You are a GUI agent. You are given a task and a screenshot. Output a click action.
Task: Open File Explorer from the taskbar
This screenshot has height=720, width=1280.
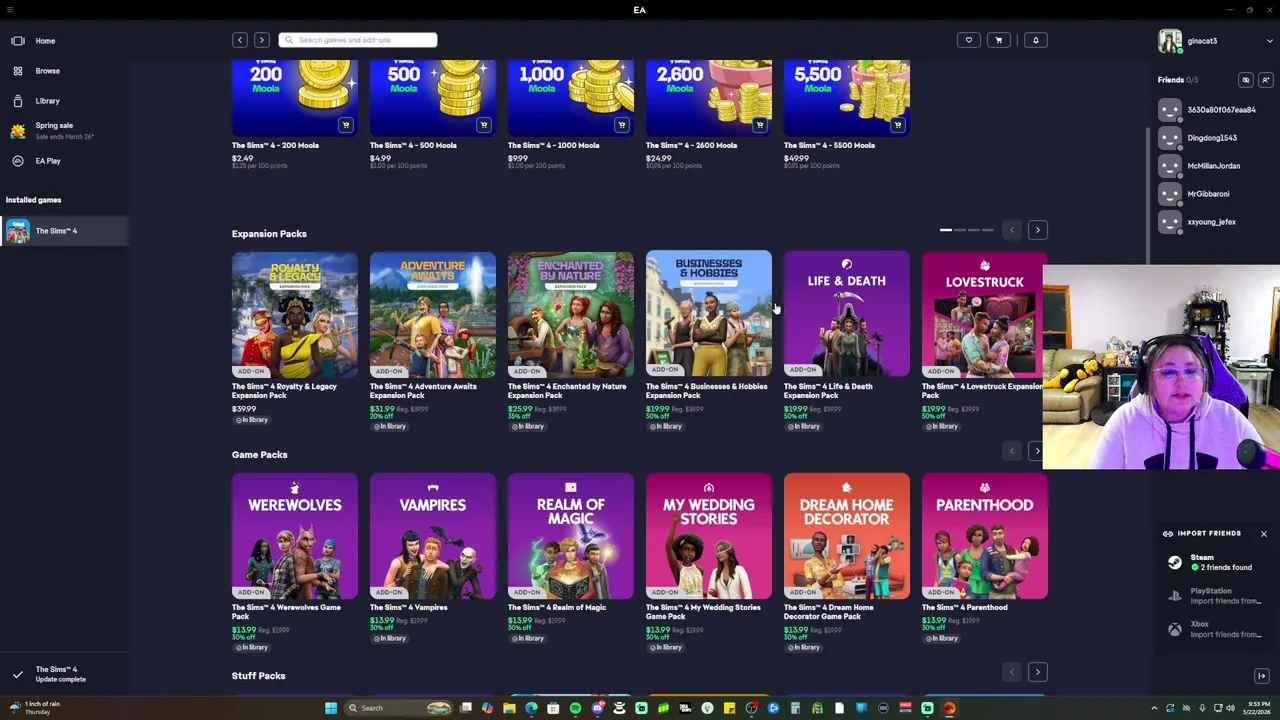point(509,708)
